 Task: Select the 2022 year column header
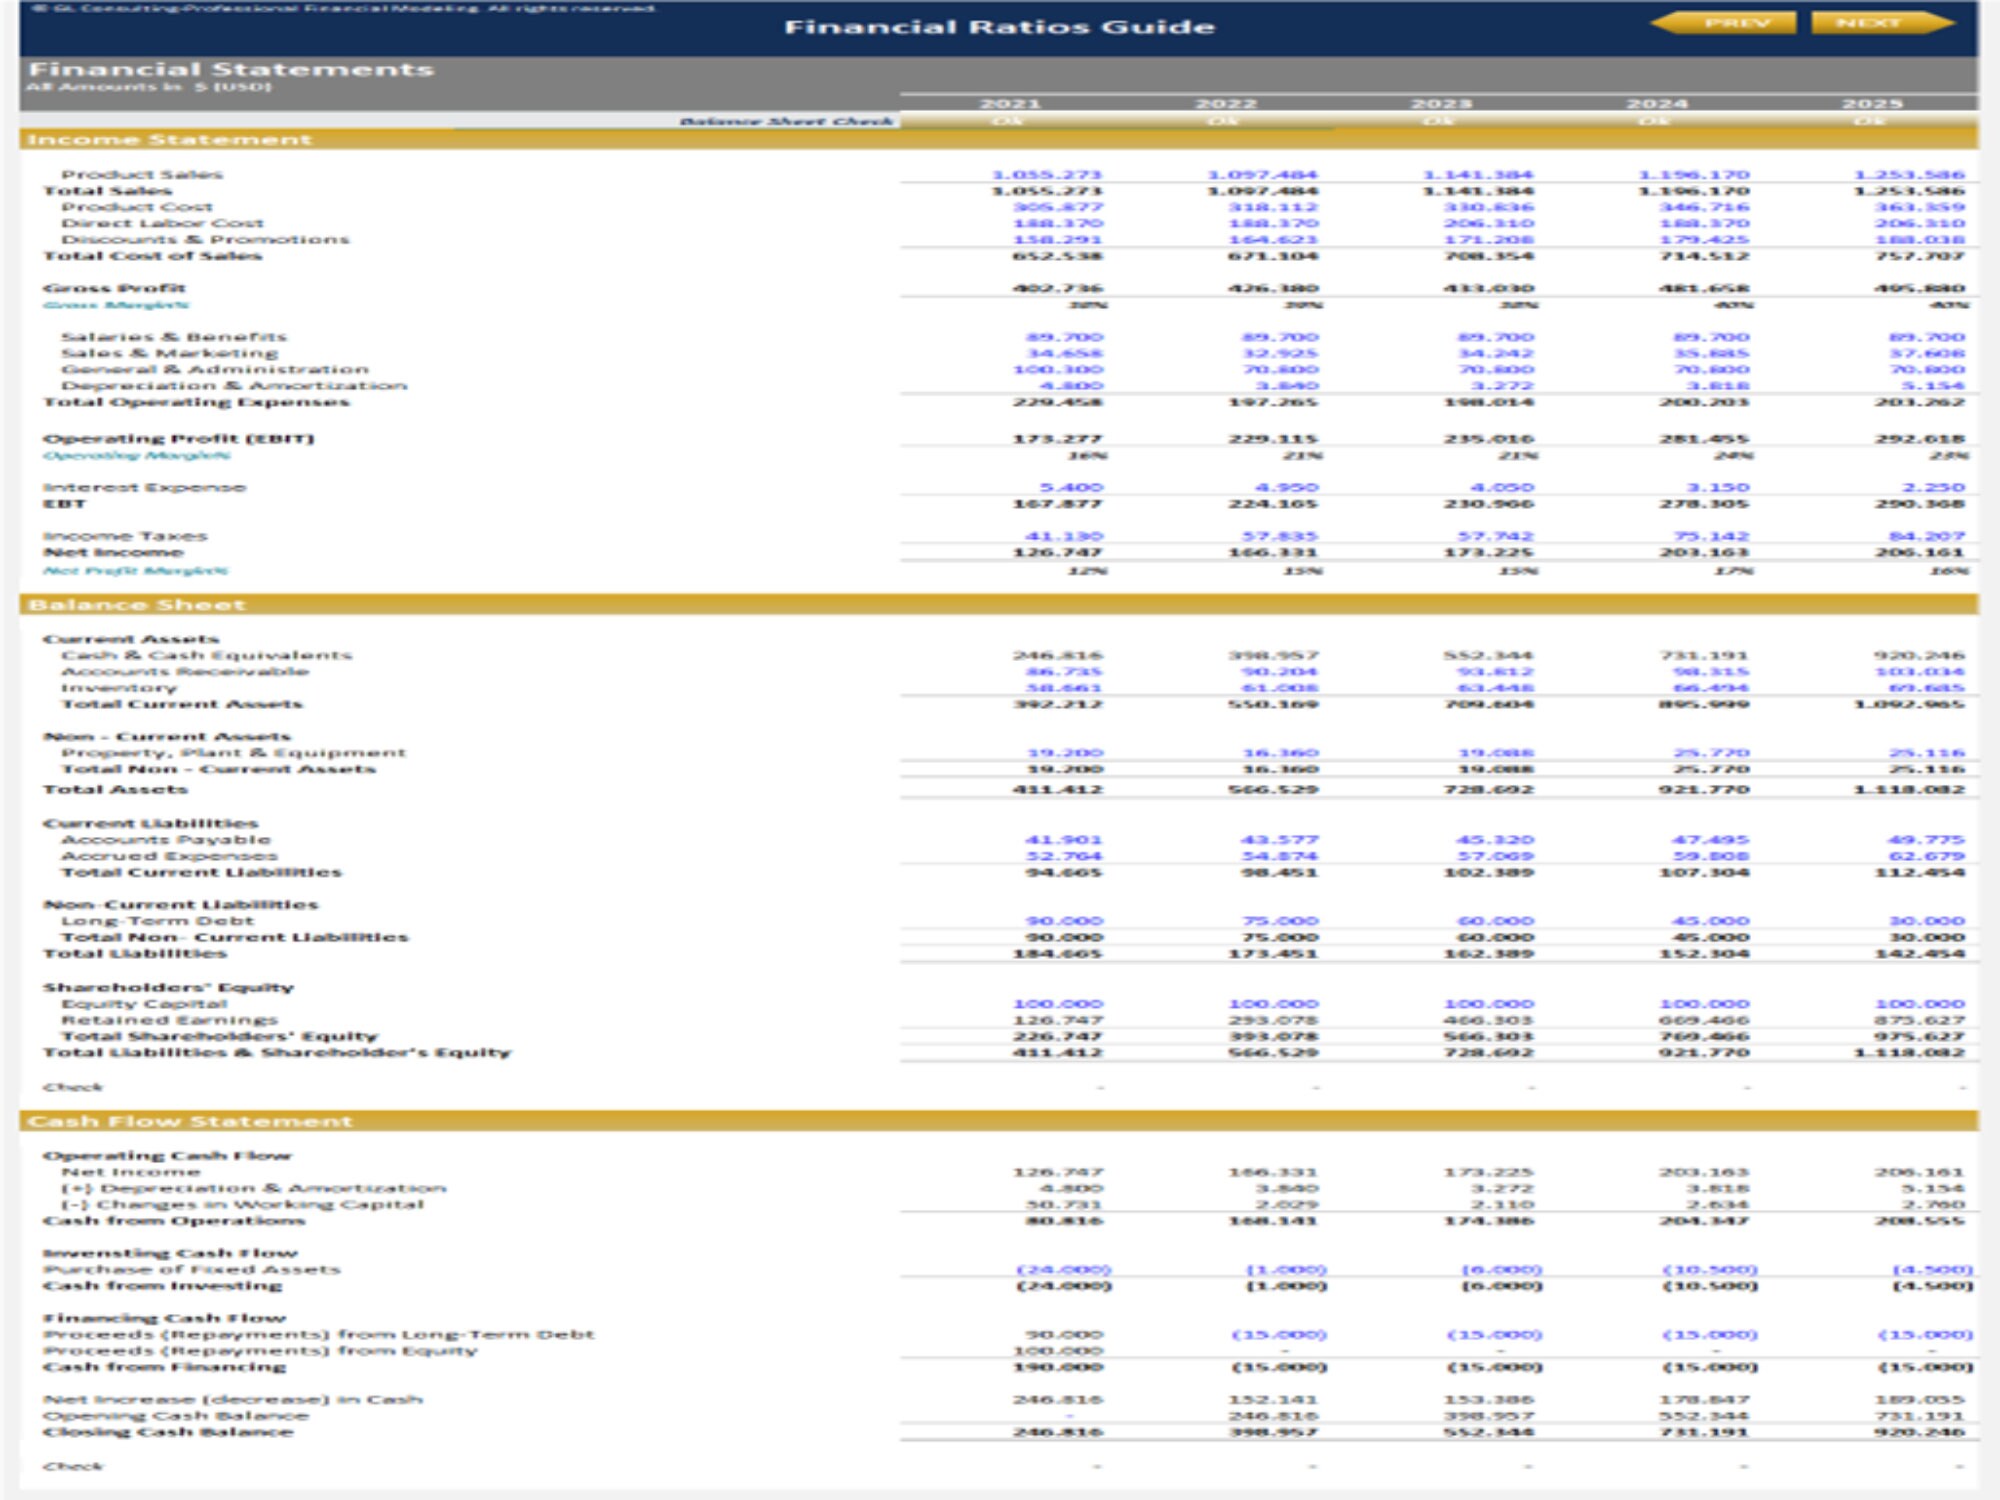(1230, 100)
